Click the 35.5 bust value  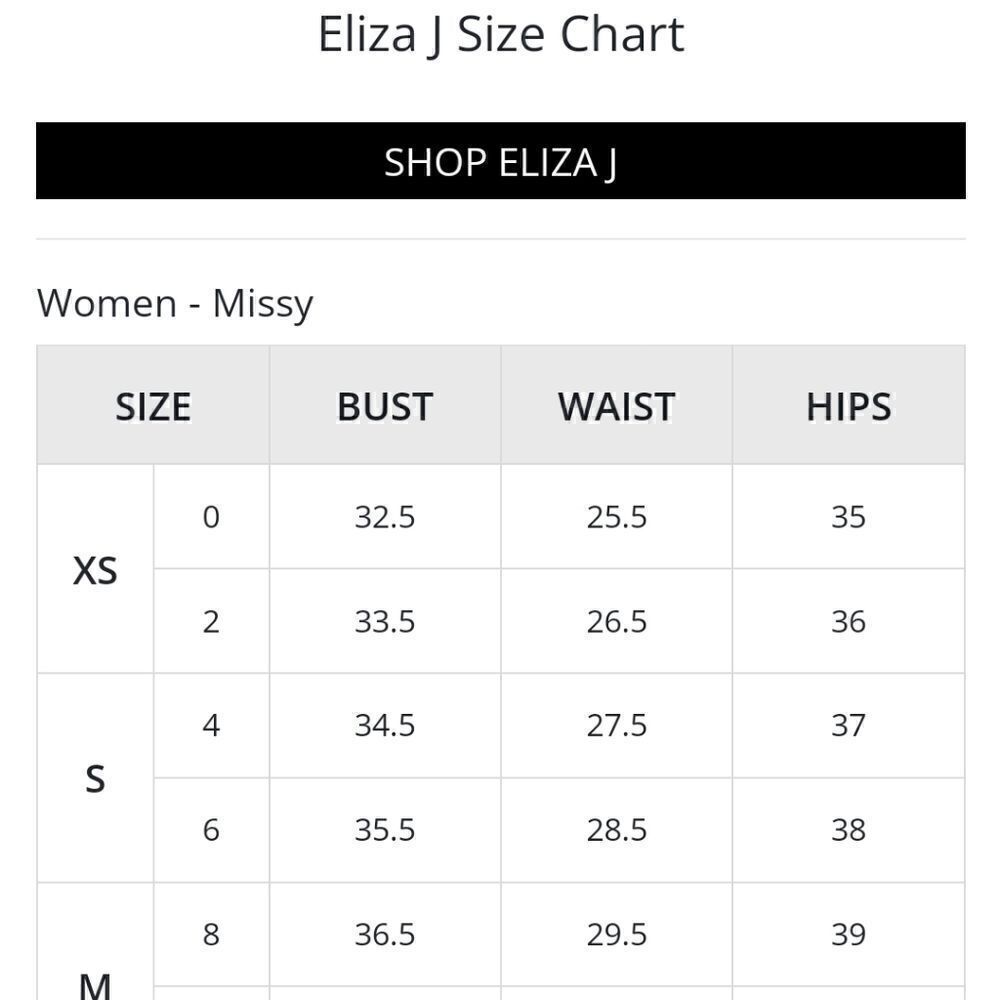click(x=385, y=830)
